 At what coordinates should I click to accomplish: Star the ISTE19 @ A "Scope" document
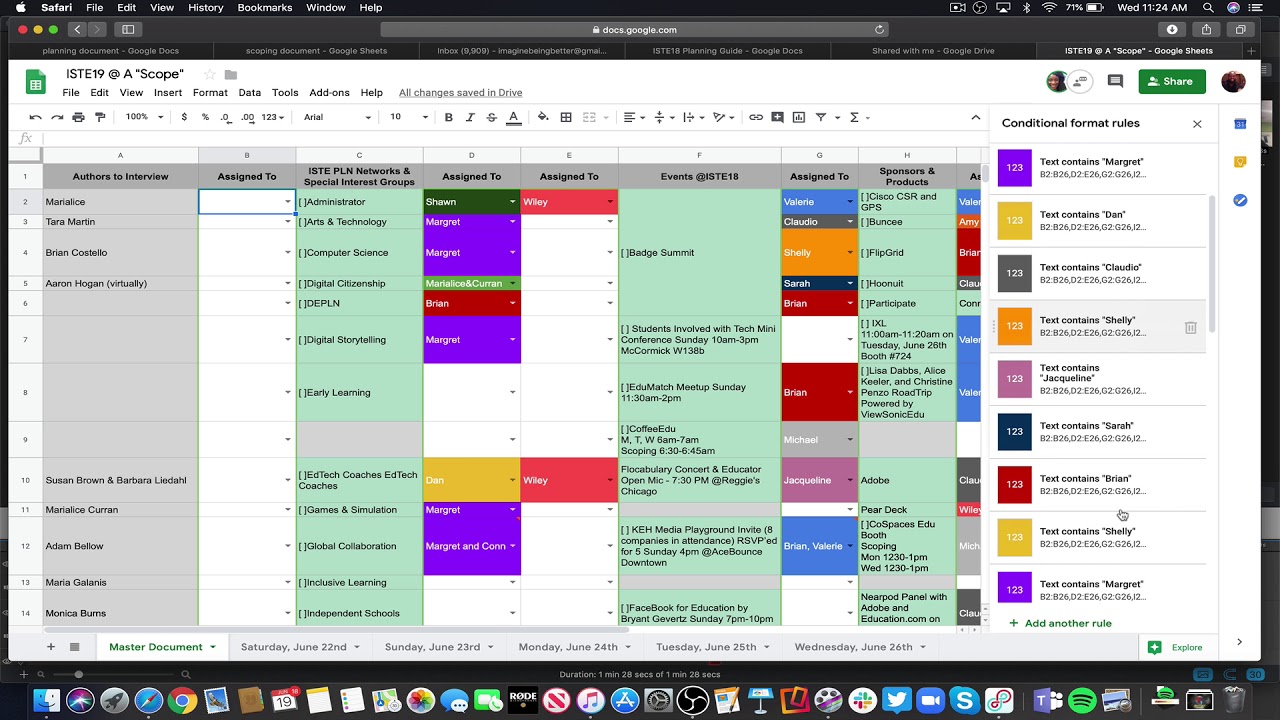coord(209,74)
